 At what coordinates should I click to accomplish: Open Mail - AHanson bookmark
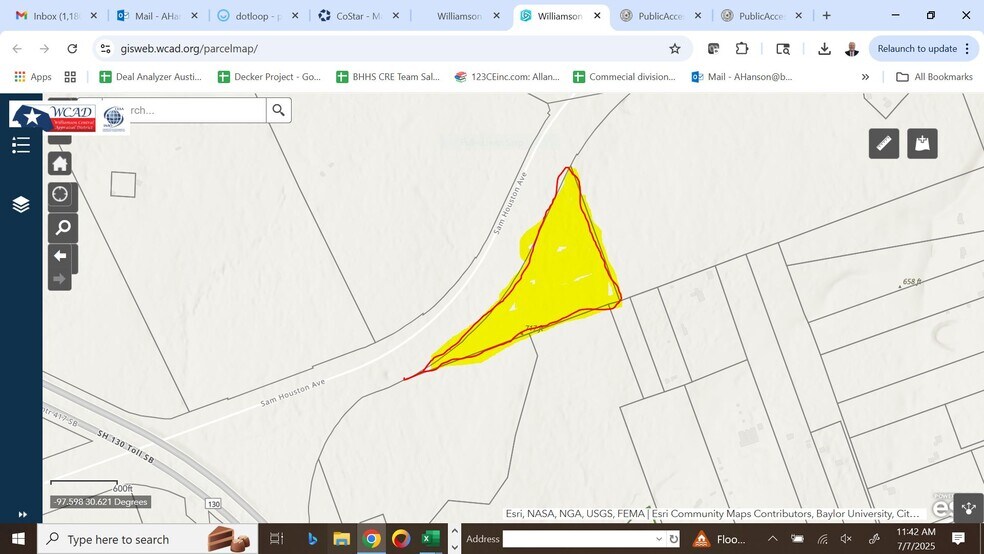pyautogui.click(x=742, y=77)
